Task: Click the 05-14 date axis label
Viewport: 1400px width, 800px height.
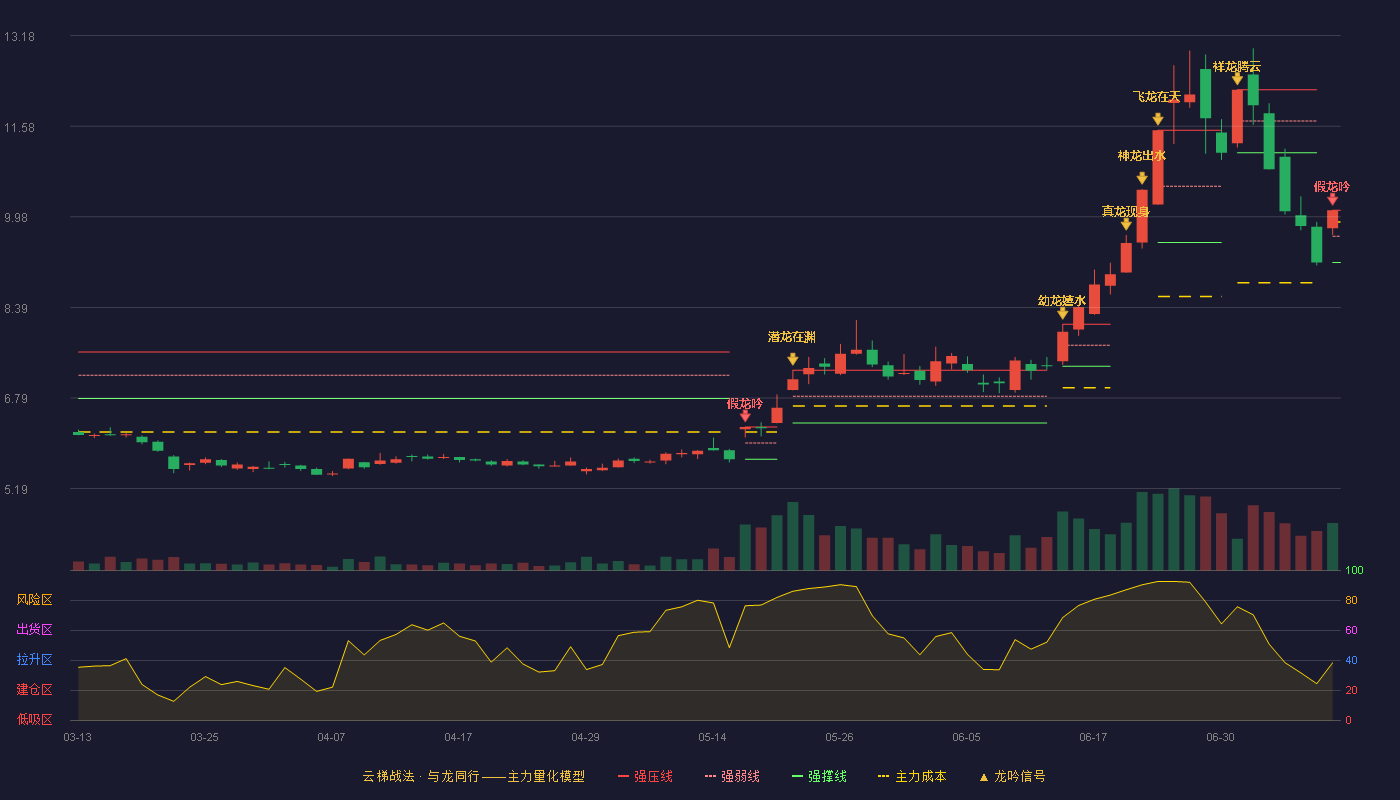Action: click(712, 737)
